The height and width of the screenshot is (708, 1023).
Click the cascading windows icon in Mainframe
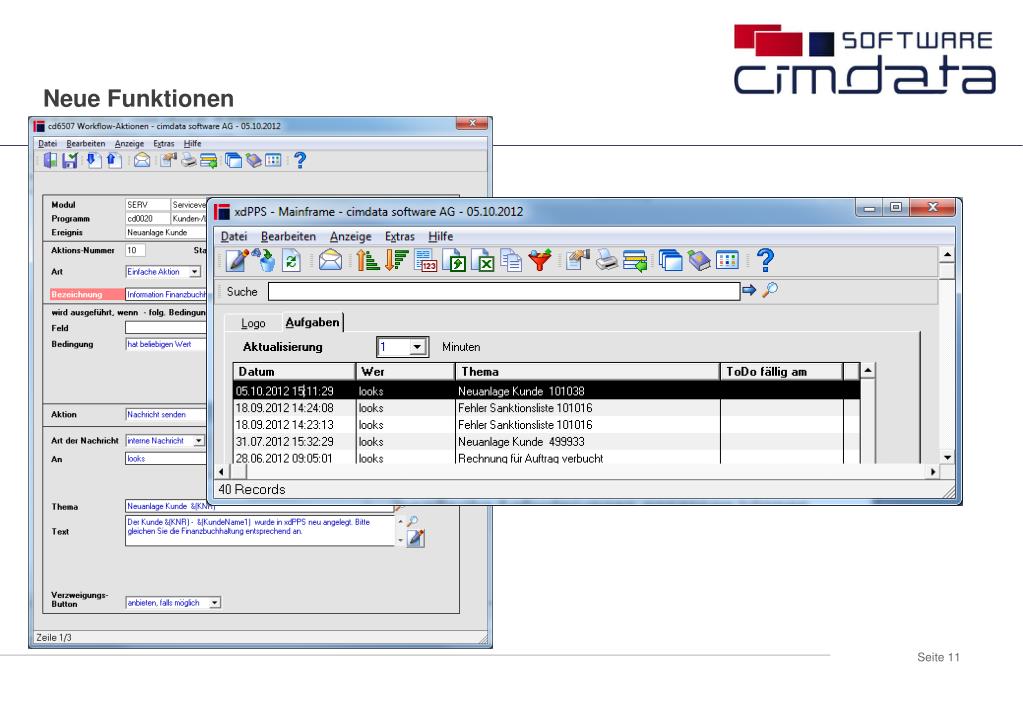click(x=670, y=260)
